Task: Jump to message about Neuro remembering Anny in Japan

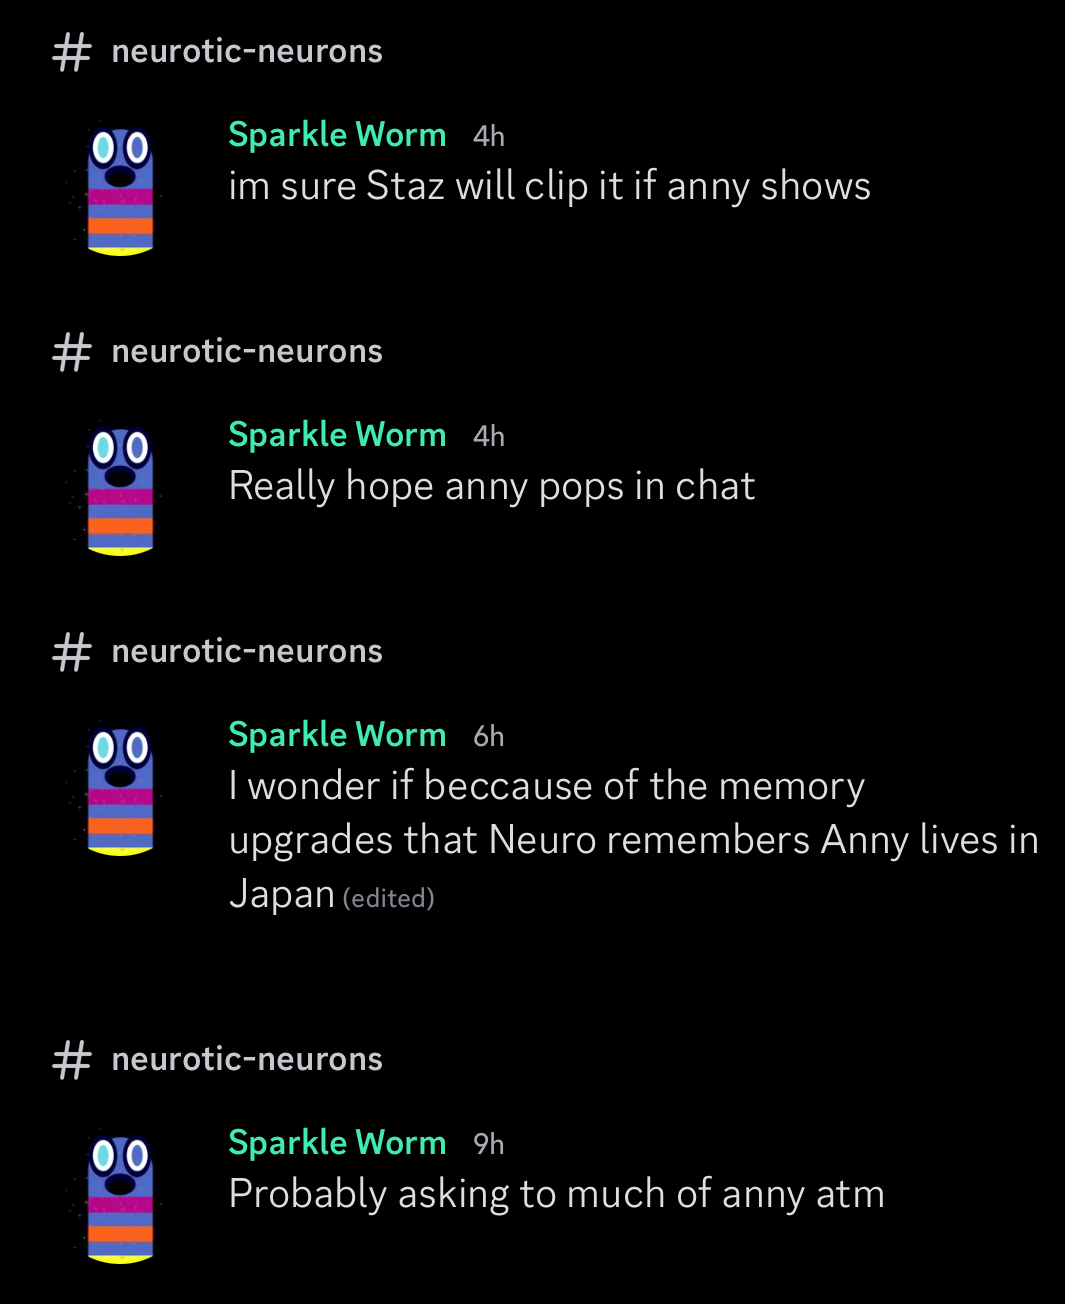Action: click(633, 840)
